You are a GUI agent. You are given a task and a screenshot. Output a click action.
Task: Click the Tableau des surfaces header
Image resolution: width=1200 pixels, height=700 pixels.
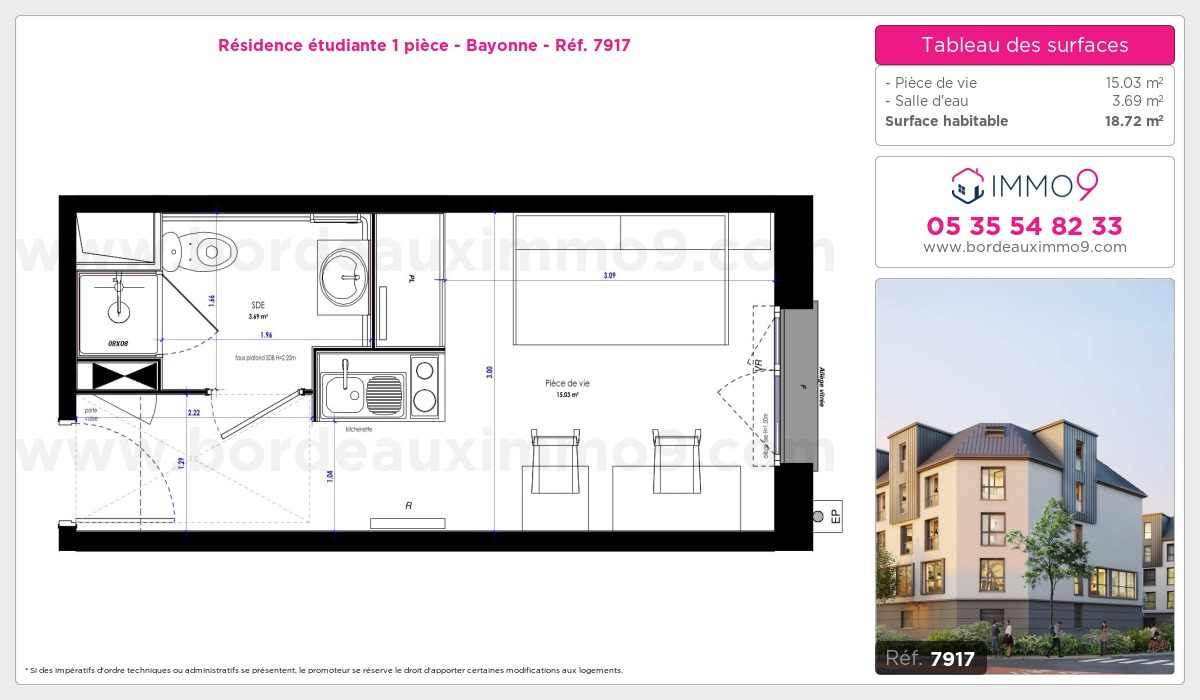1024,45
